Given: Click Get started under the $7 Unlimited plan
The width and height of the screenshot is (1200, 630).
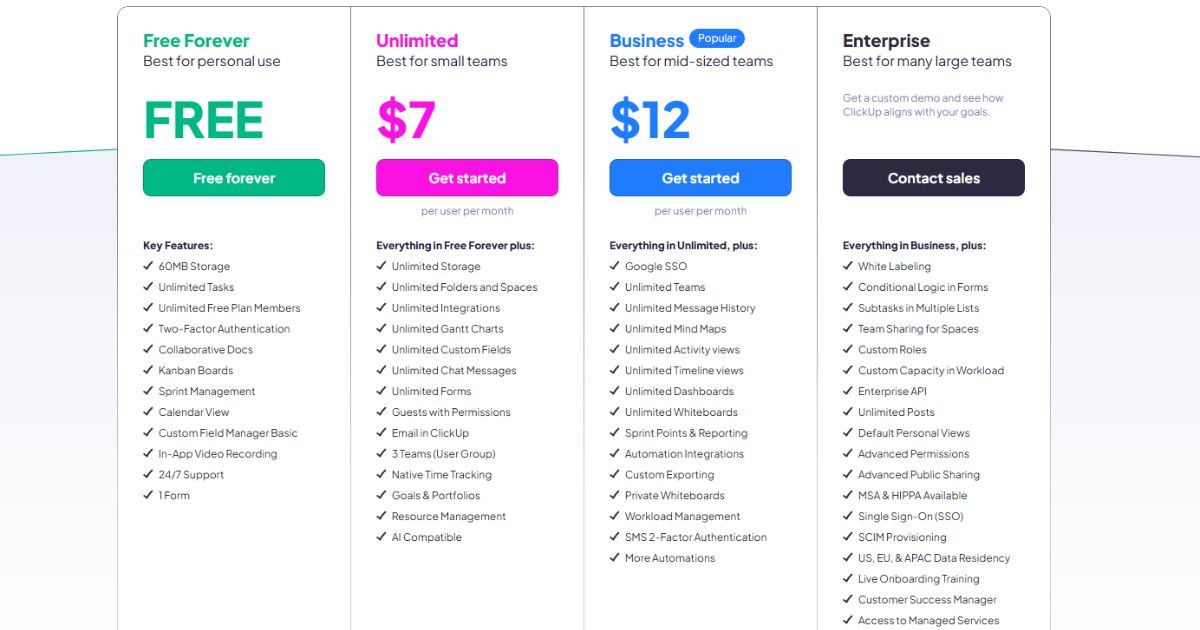Looking at the screenshot, I should pyautogui.click(x=467, y=178).
